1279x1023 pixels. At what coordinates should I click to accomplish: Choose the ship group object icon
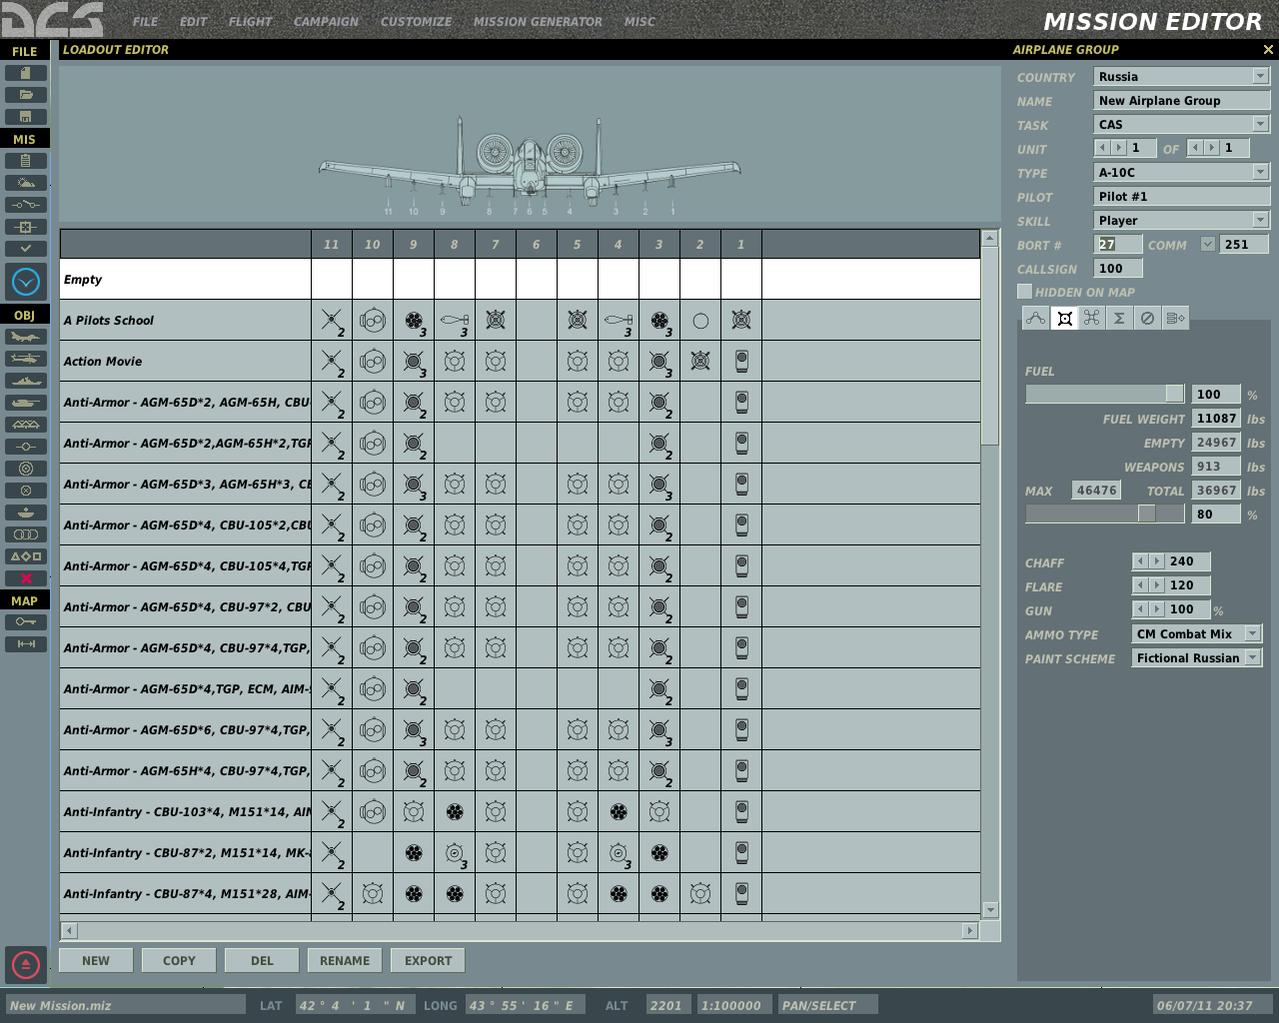point(26,381)
